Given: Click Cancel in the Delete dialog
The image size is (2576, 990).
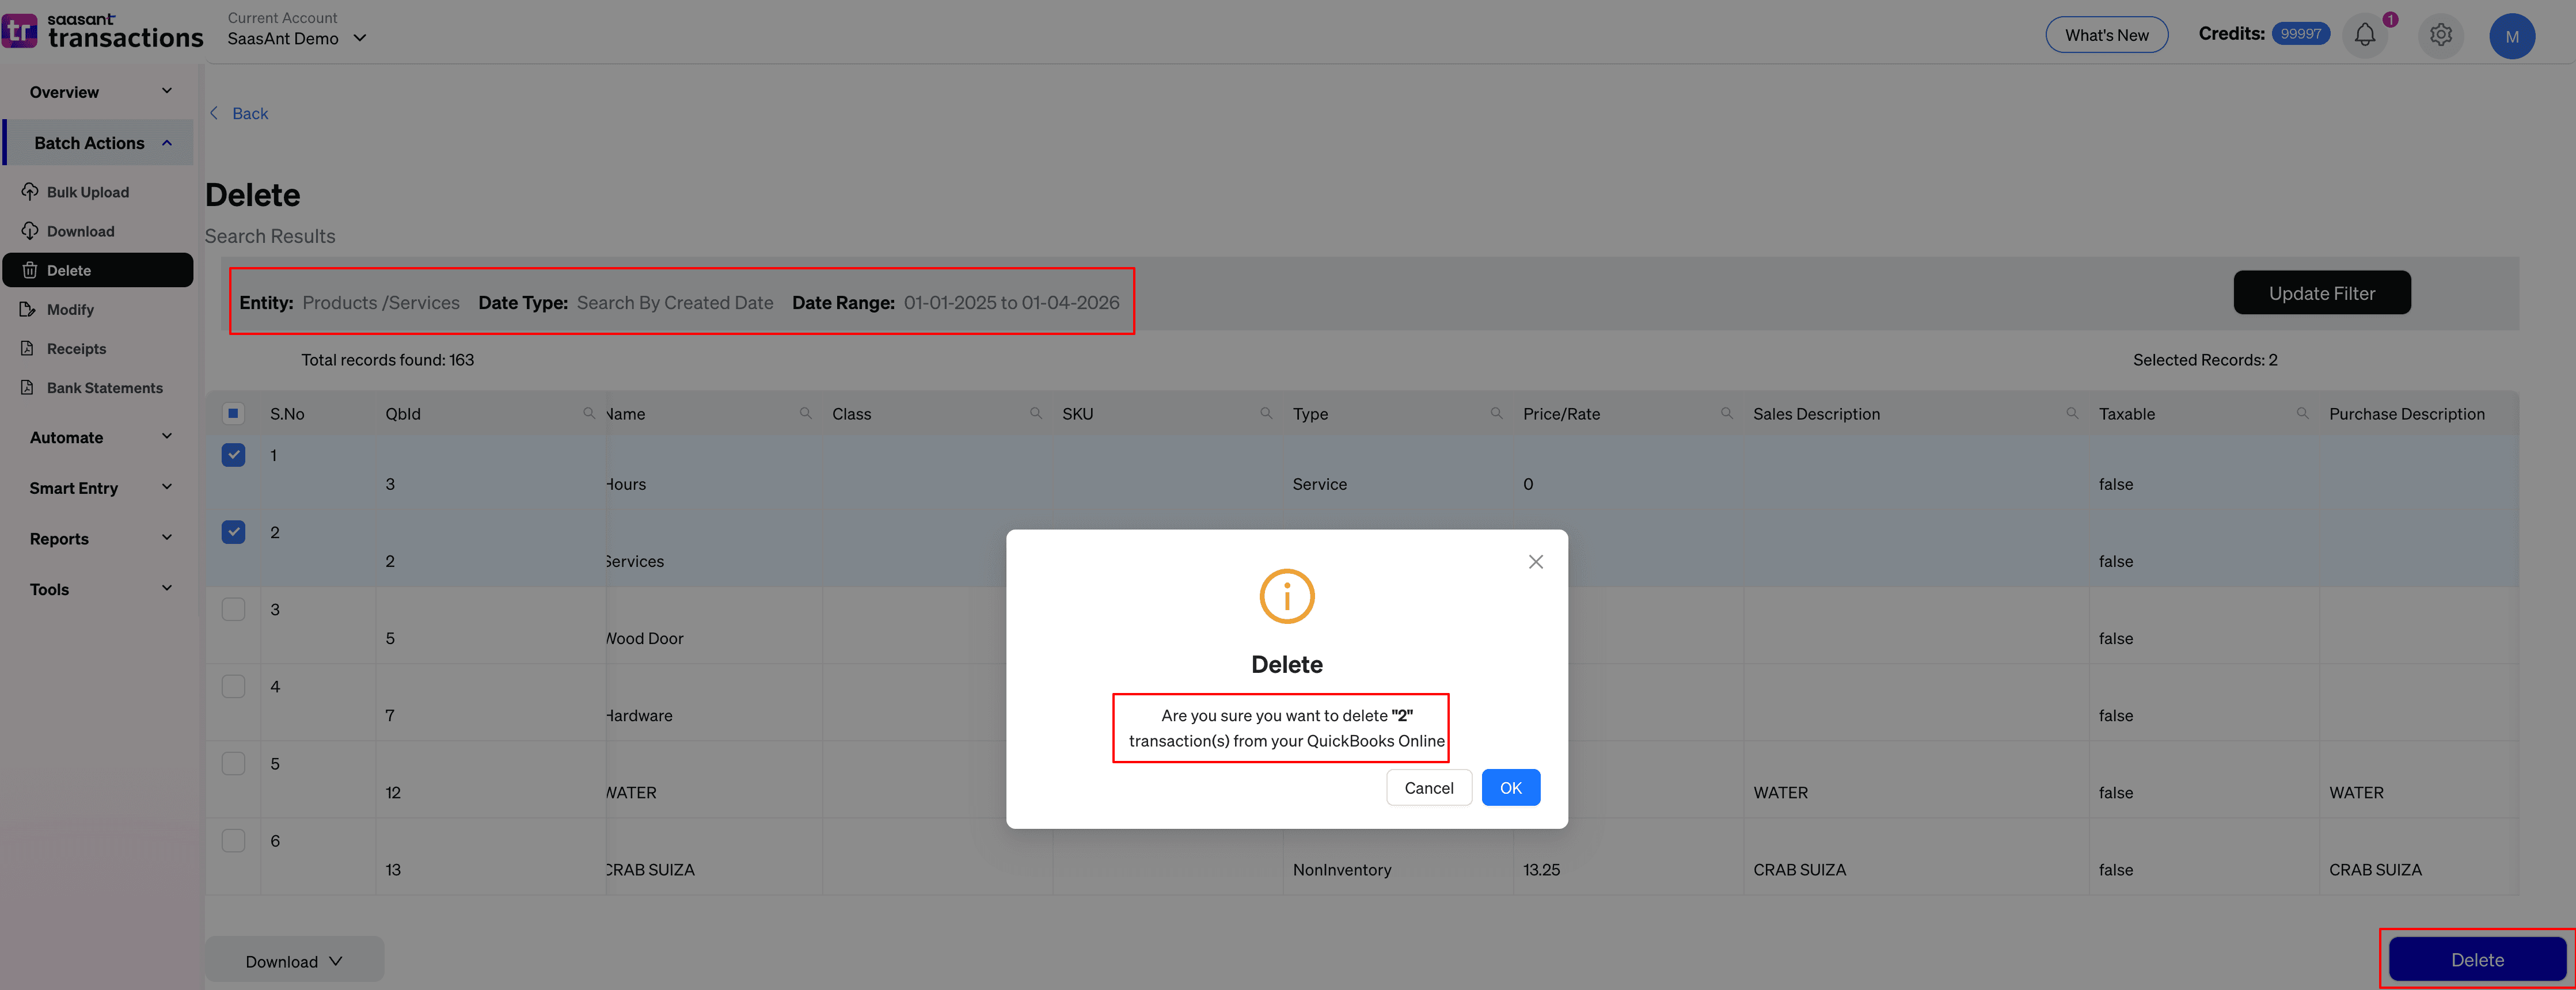Looking at the screenshot, I should coord(1428,788).
